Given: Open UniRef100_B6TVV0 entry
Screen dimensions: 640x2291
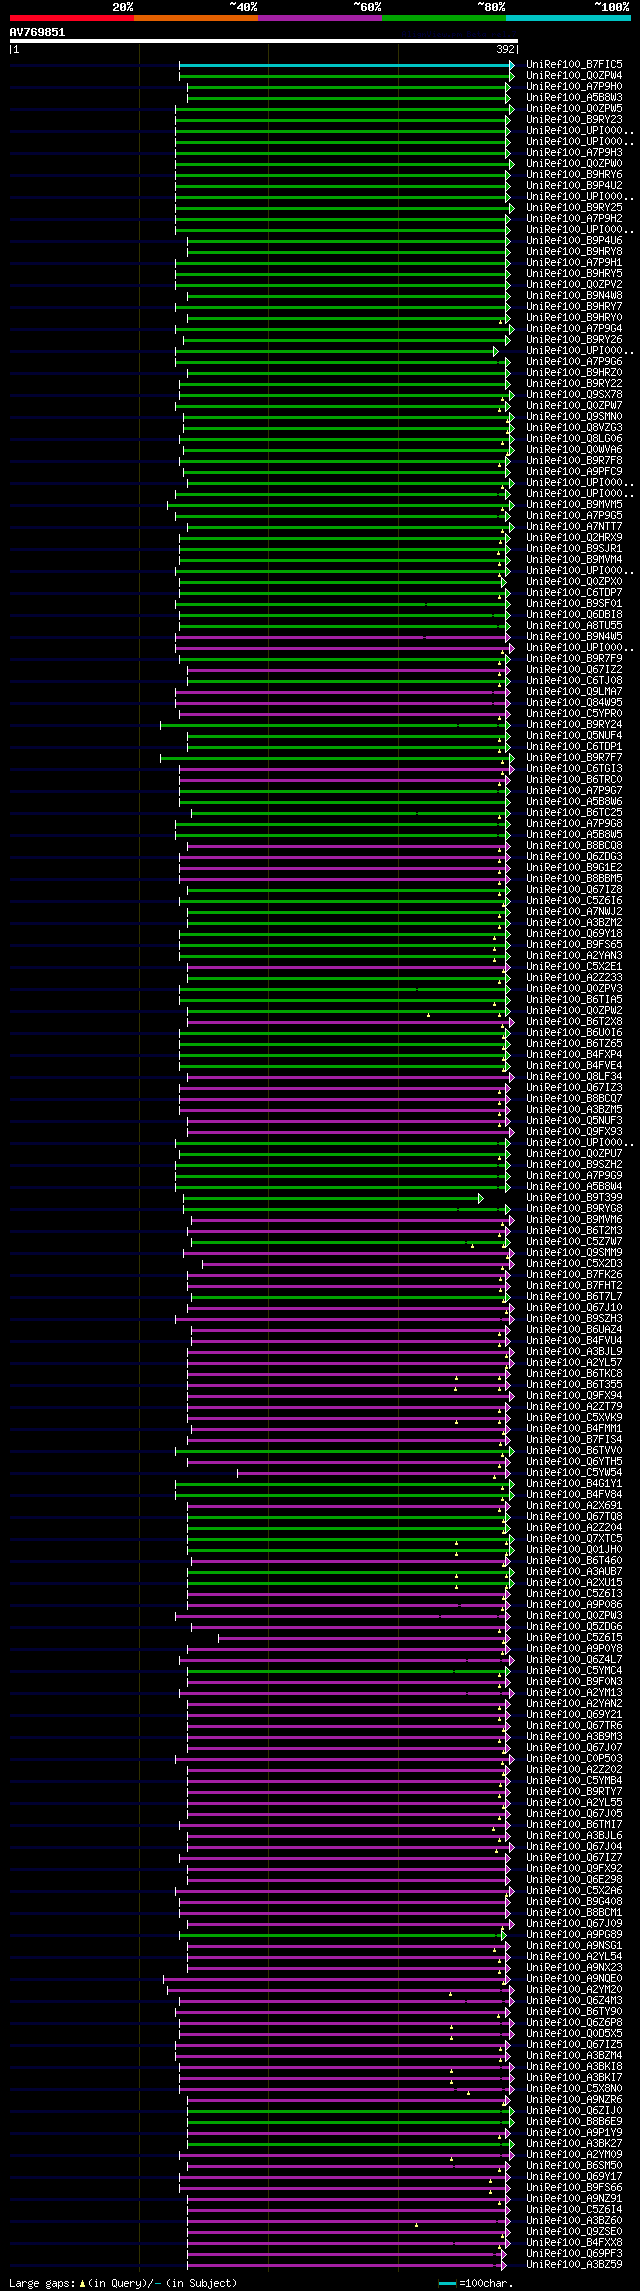Looking at the screenshot, I should tap(574, 1451).
